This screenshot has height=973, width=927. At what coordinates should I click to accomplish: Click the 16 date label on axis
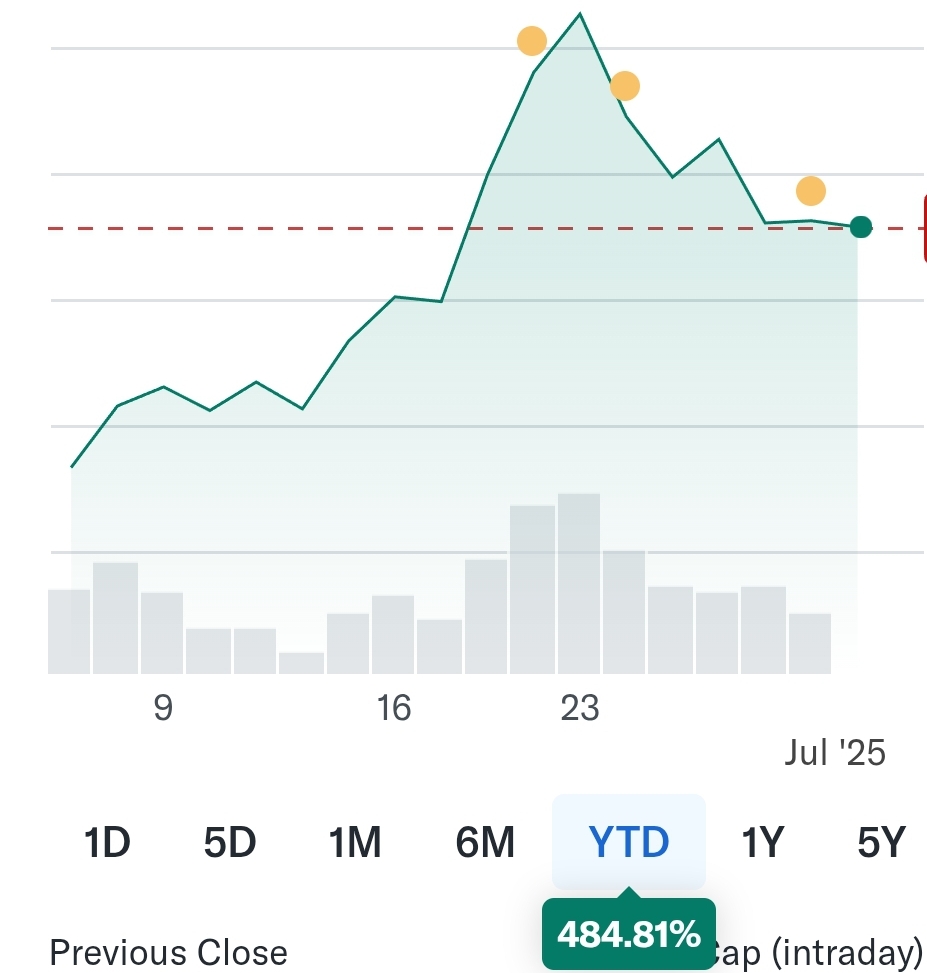pyautogui.click(x=394, y=708)
